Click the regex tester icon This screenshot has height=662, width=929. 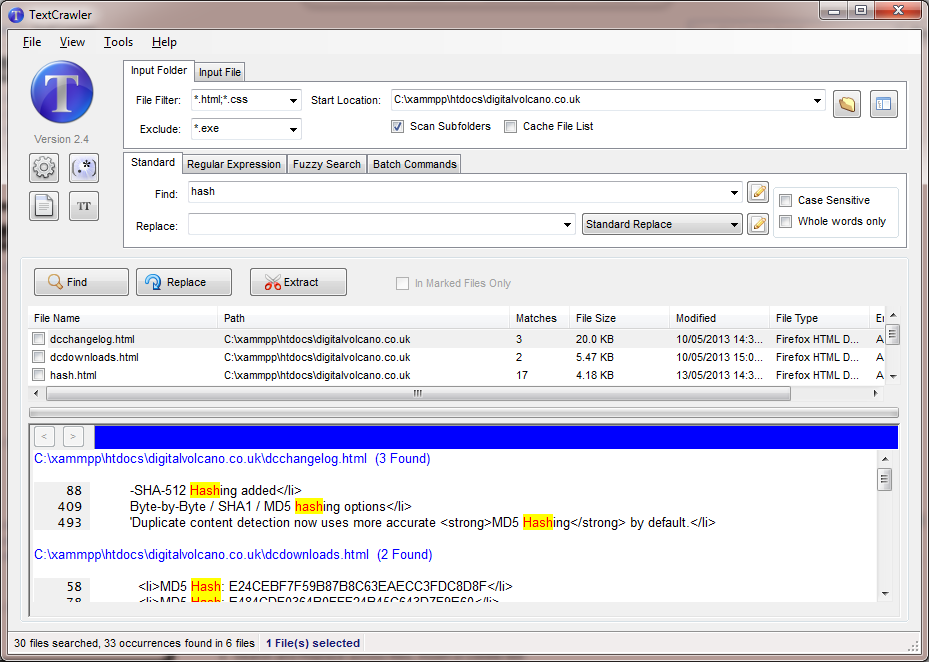tap(84, 167)
